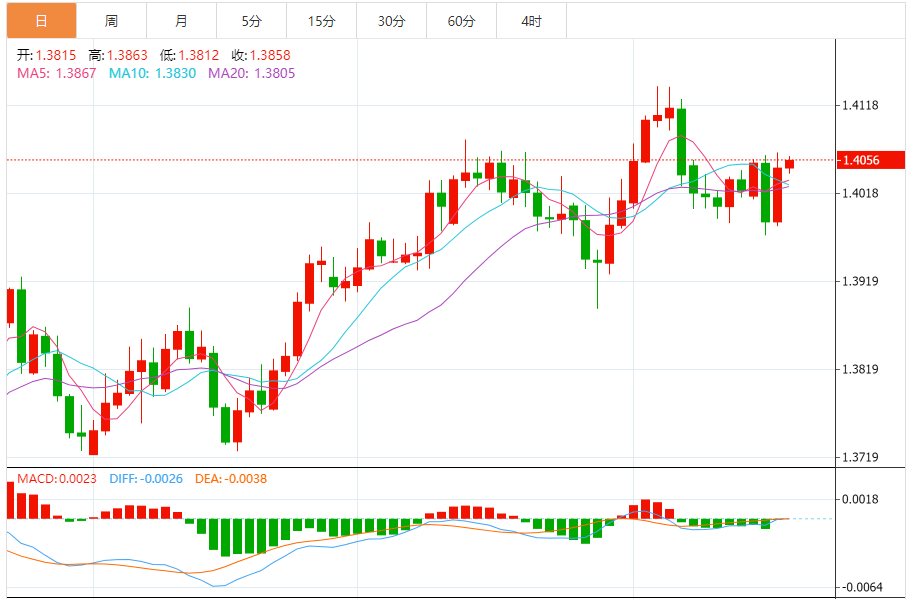
Task: Click the current price label 1.4056
Action: tap(870, 160)
